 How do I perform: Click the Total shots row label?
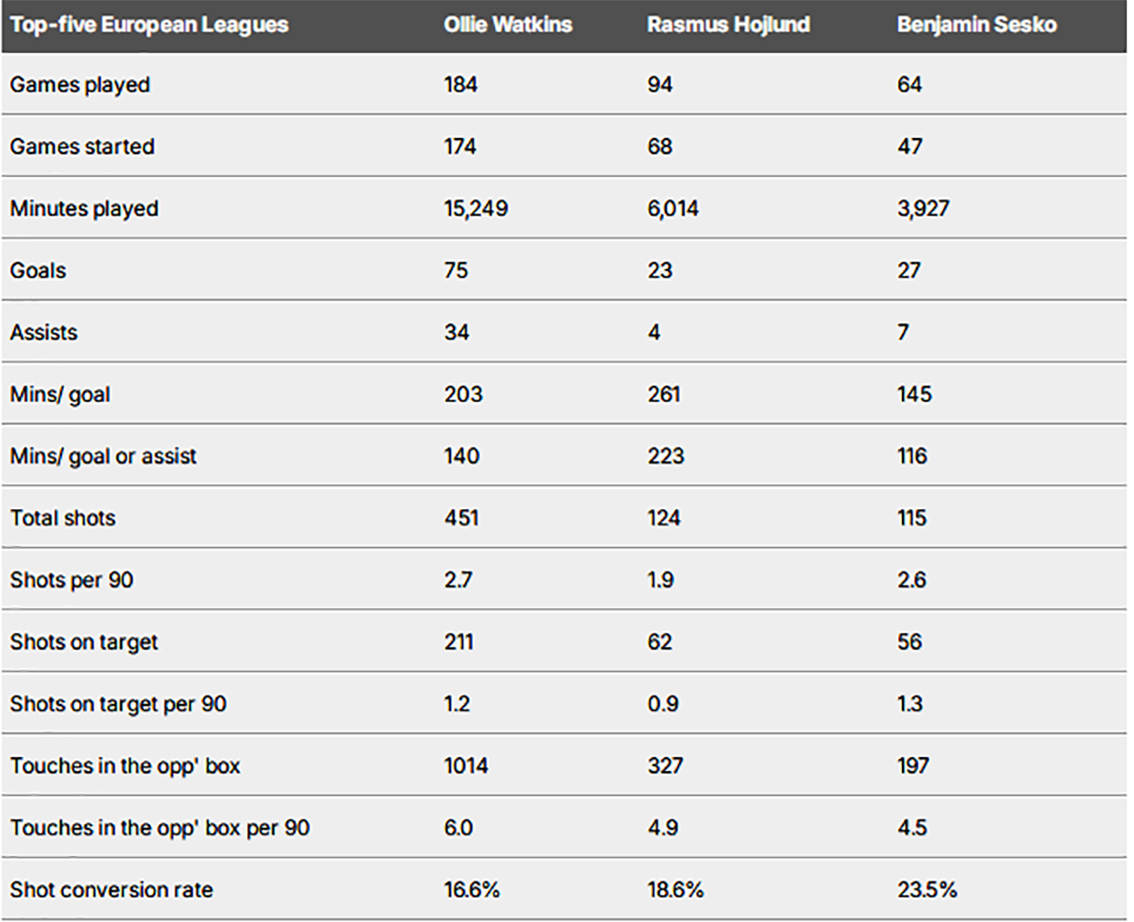(62, 519)
